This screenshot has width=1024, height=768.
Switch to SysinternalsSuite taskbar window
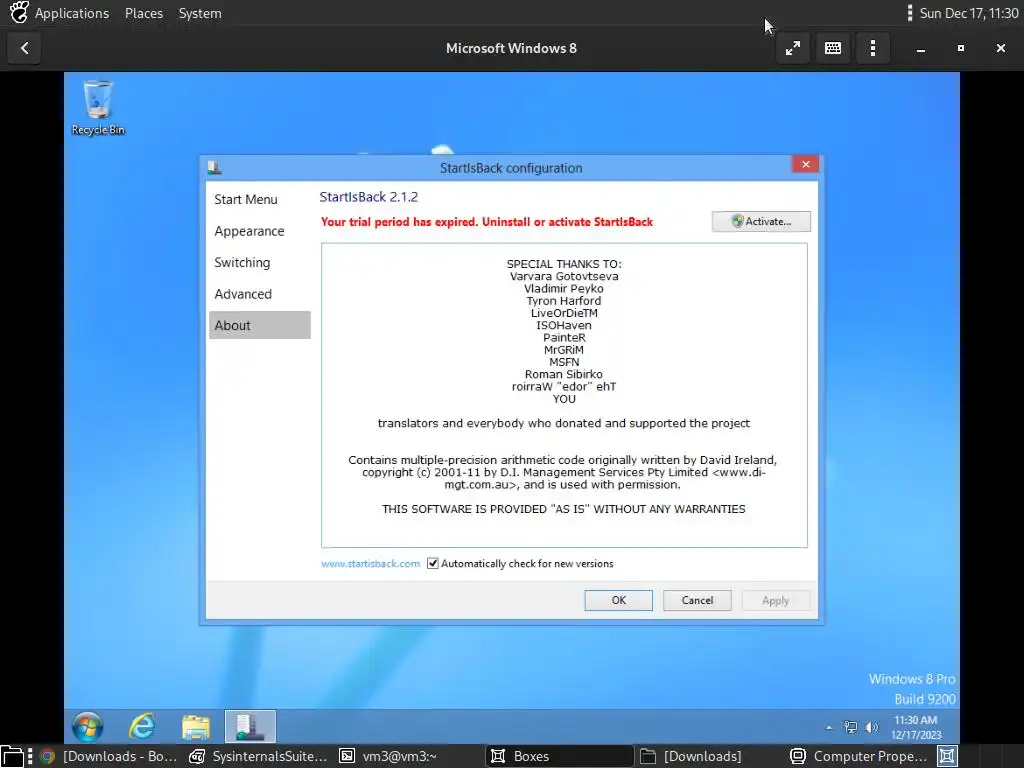point(258,756)
